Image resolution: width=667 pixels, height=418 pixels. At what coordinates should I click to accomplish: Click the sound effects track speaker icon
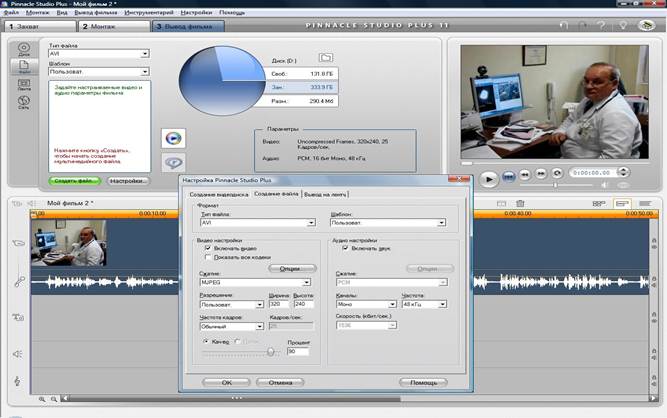click(17, 354)
